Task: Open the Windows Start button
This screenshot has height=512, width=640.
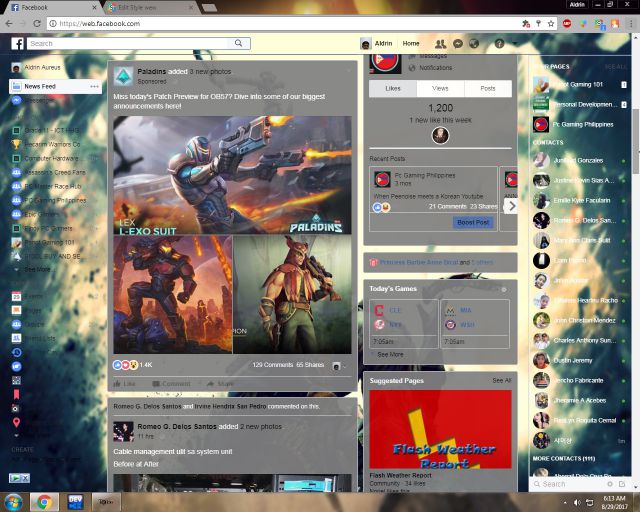Action: tap(13, 502)
